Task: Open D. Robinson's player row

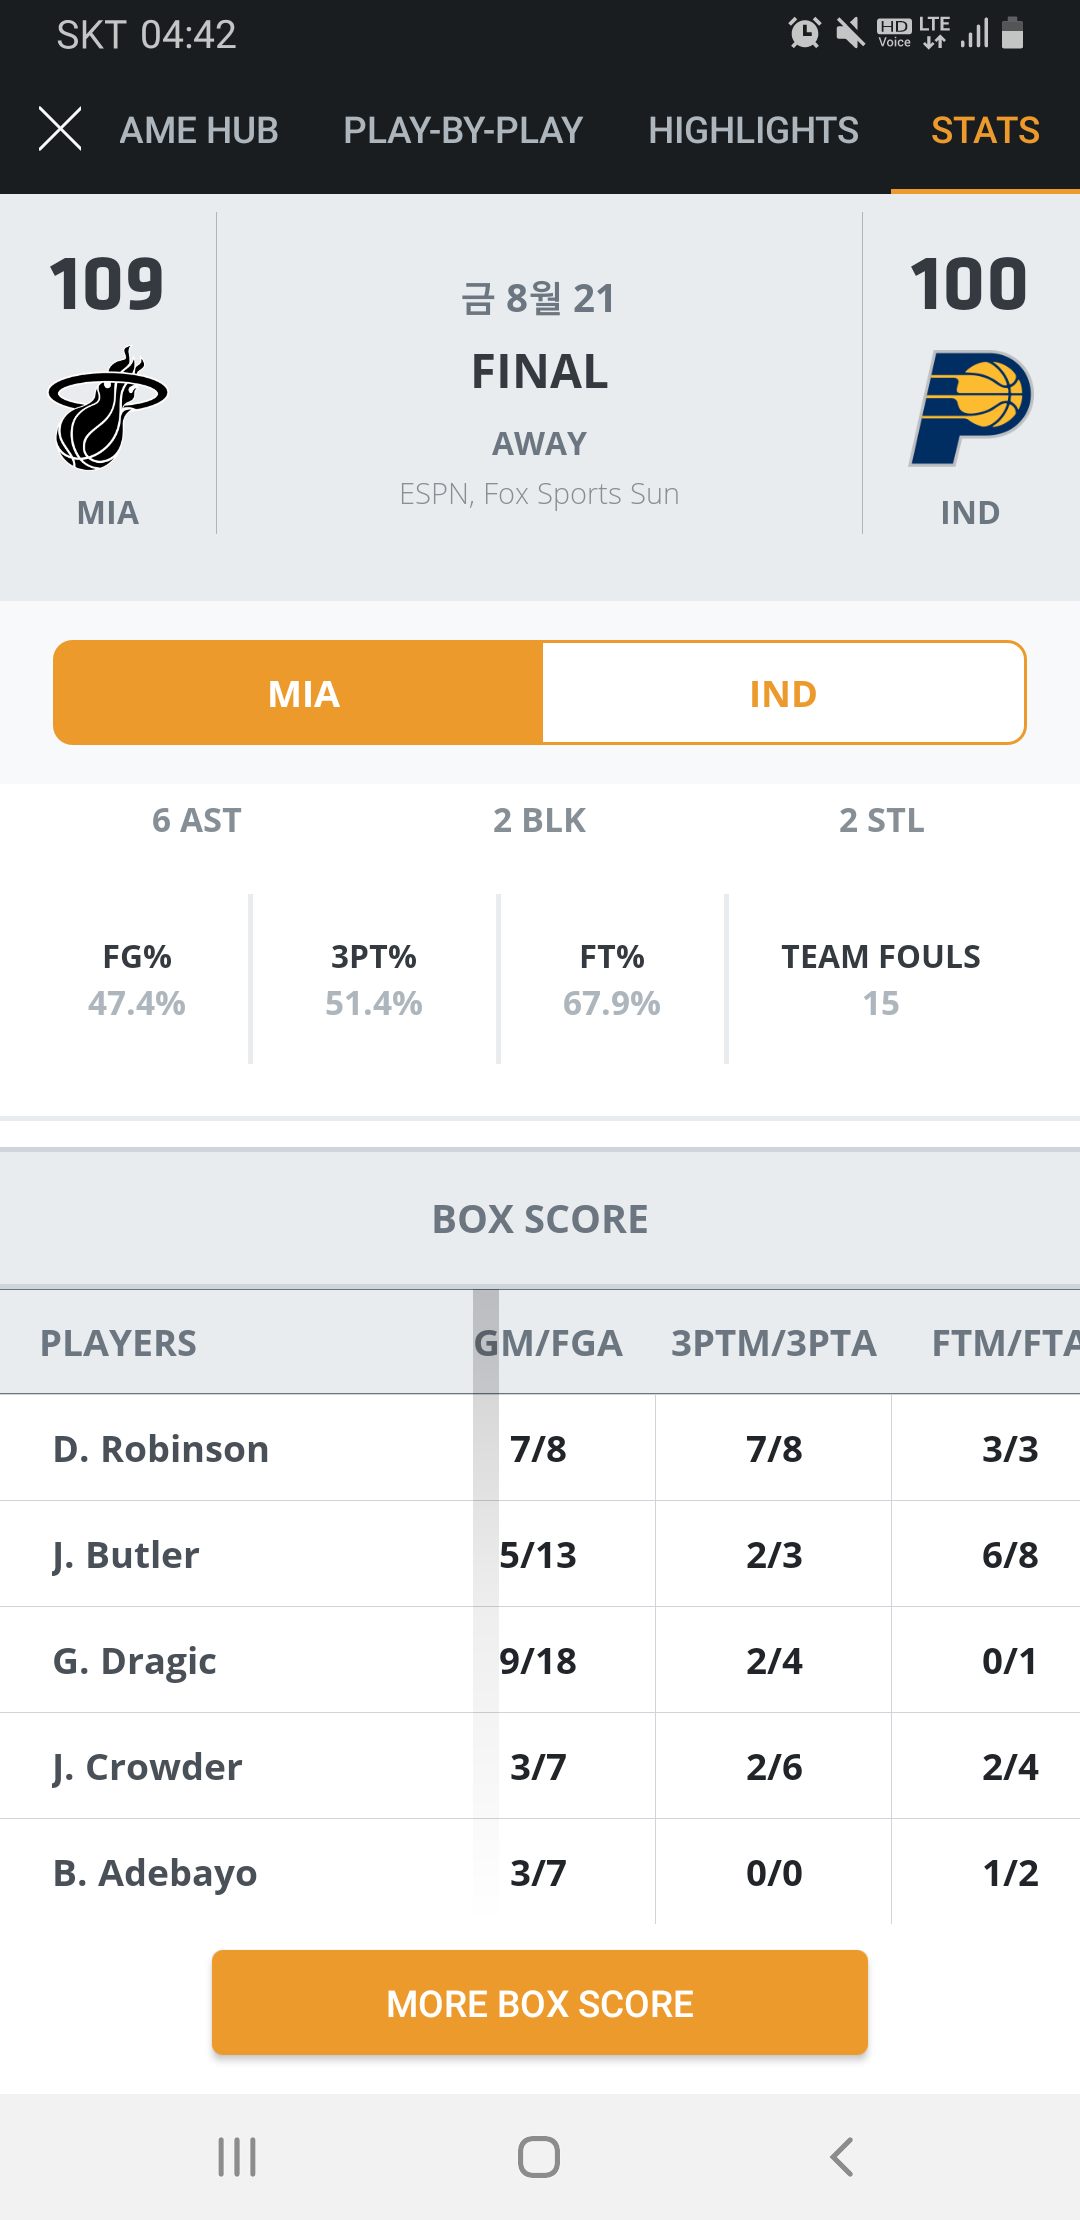Action: click(161, 1449)
